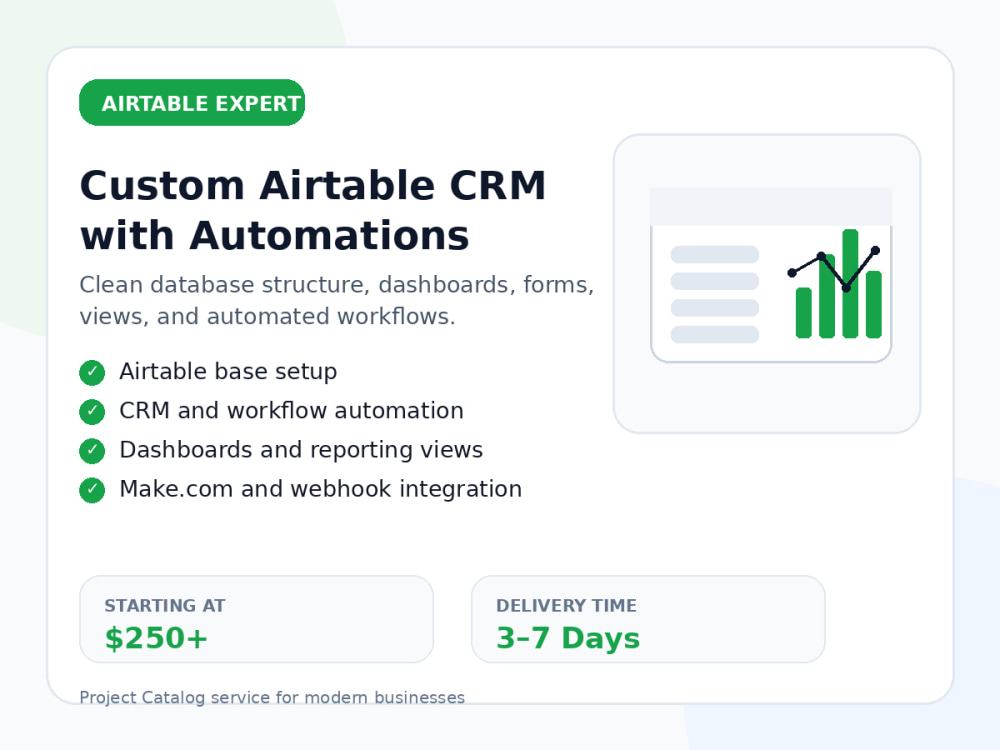The image size is (1000, 750).
Task: Click the checkmark icon beside Airtable base setup
Action: pyautogui.click(x=92, y=372)
